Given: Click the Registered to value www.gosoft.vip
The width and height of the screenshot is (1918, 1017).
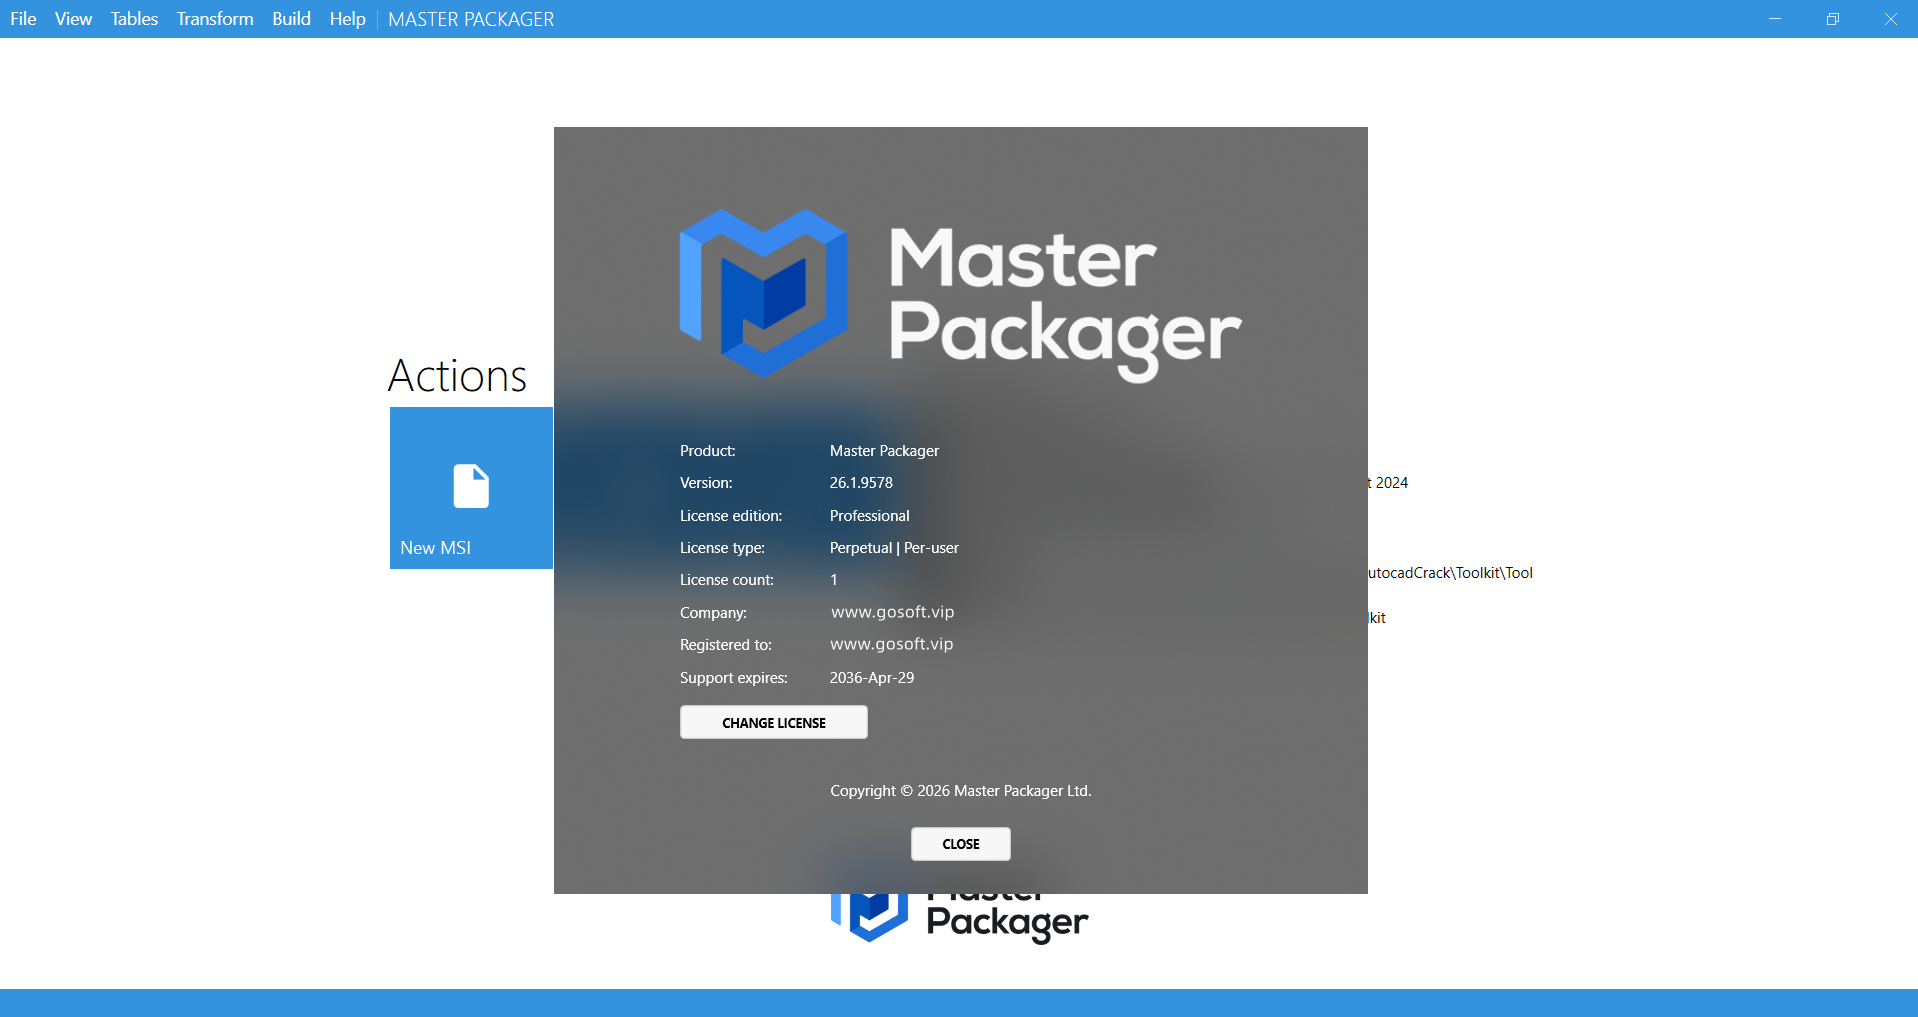Looking at the screenshot, I should click(892, 644).
